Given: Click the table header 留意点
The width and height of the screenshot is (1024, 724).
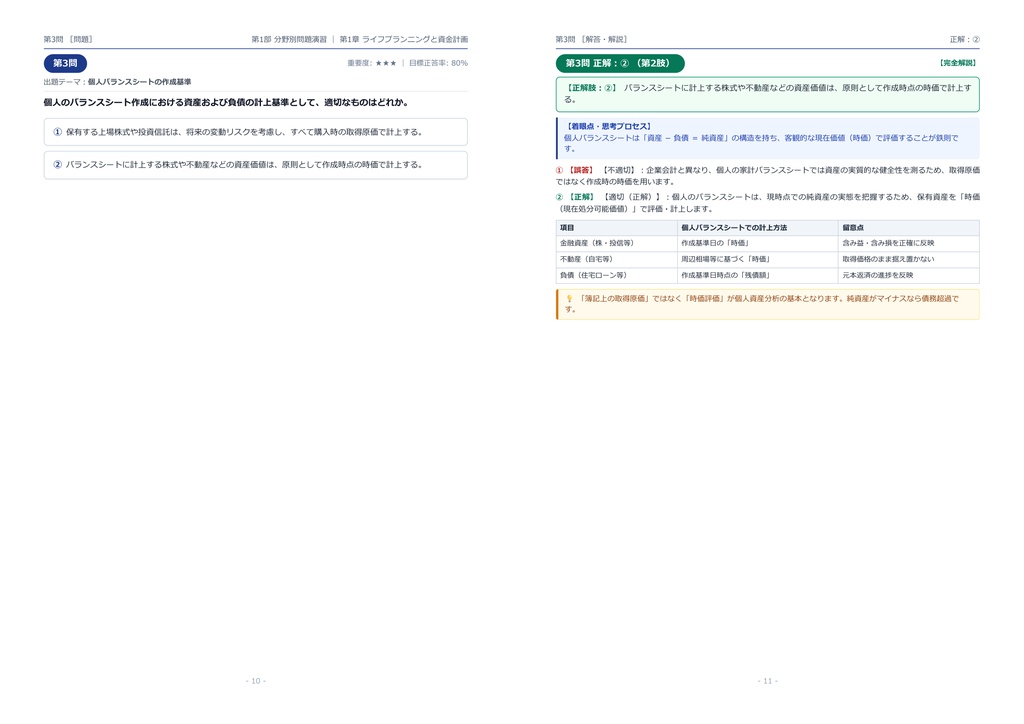Looking at the screenshot, I should click(853, 227).
